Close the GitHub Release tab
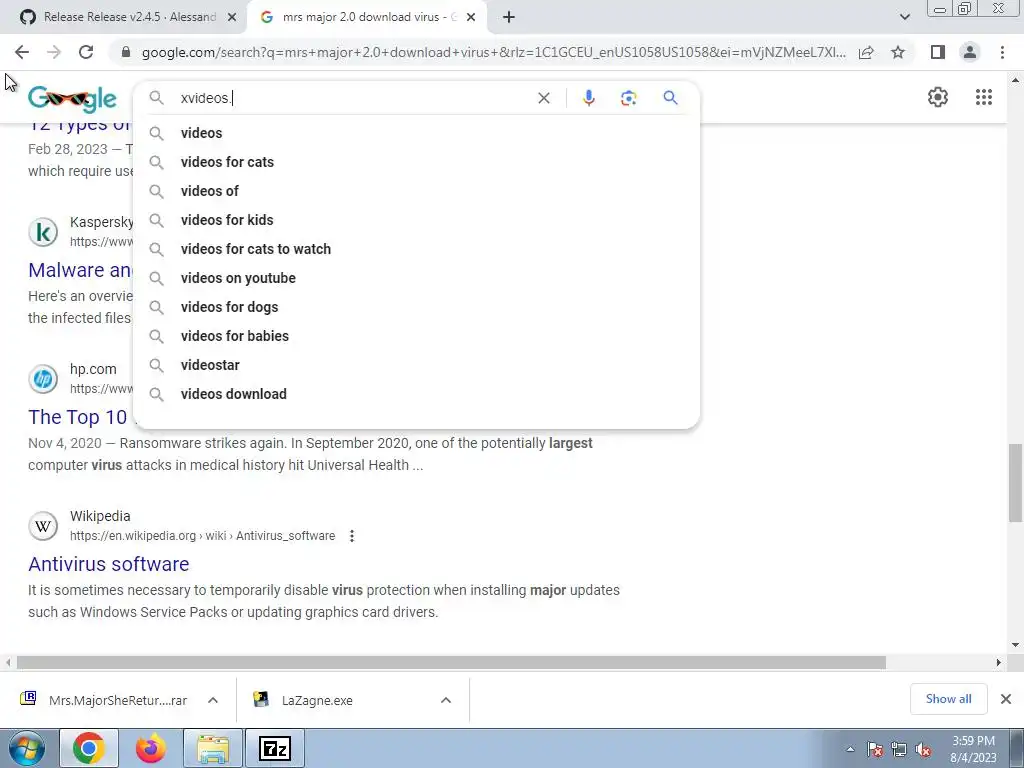Screen dimensions: 1024x768 (x=232, y=18)
